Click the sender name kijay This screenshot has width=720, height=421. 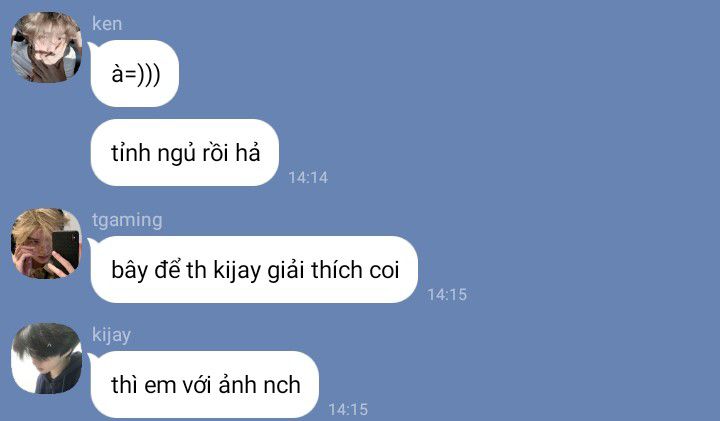pyautogui.click(x=112, y=335)
